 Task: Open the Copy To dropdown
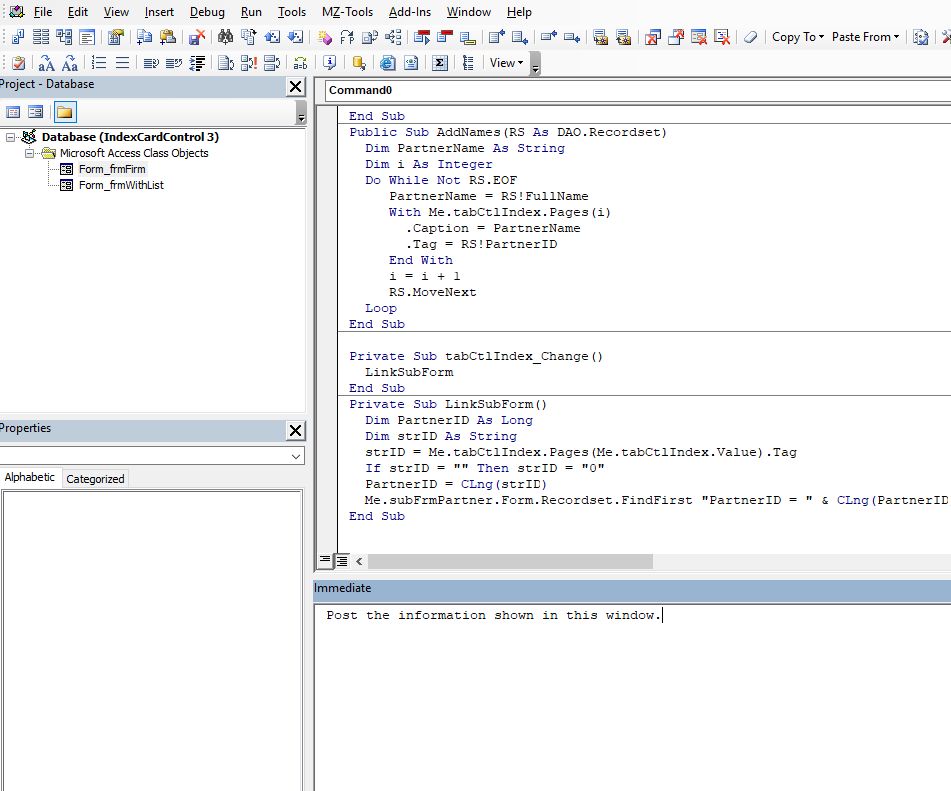coord(798,37)
